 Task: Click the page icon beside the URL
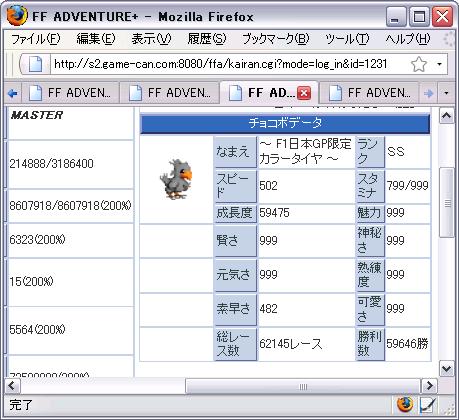point(35,64)
